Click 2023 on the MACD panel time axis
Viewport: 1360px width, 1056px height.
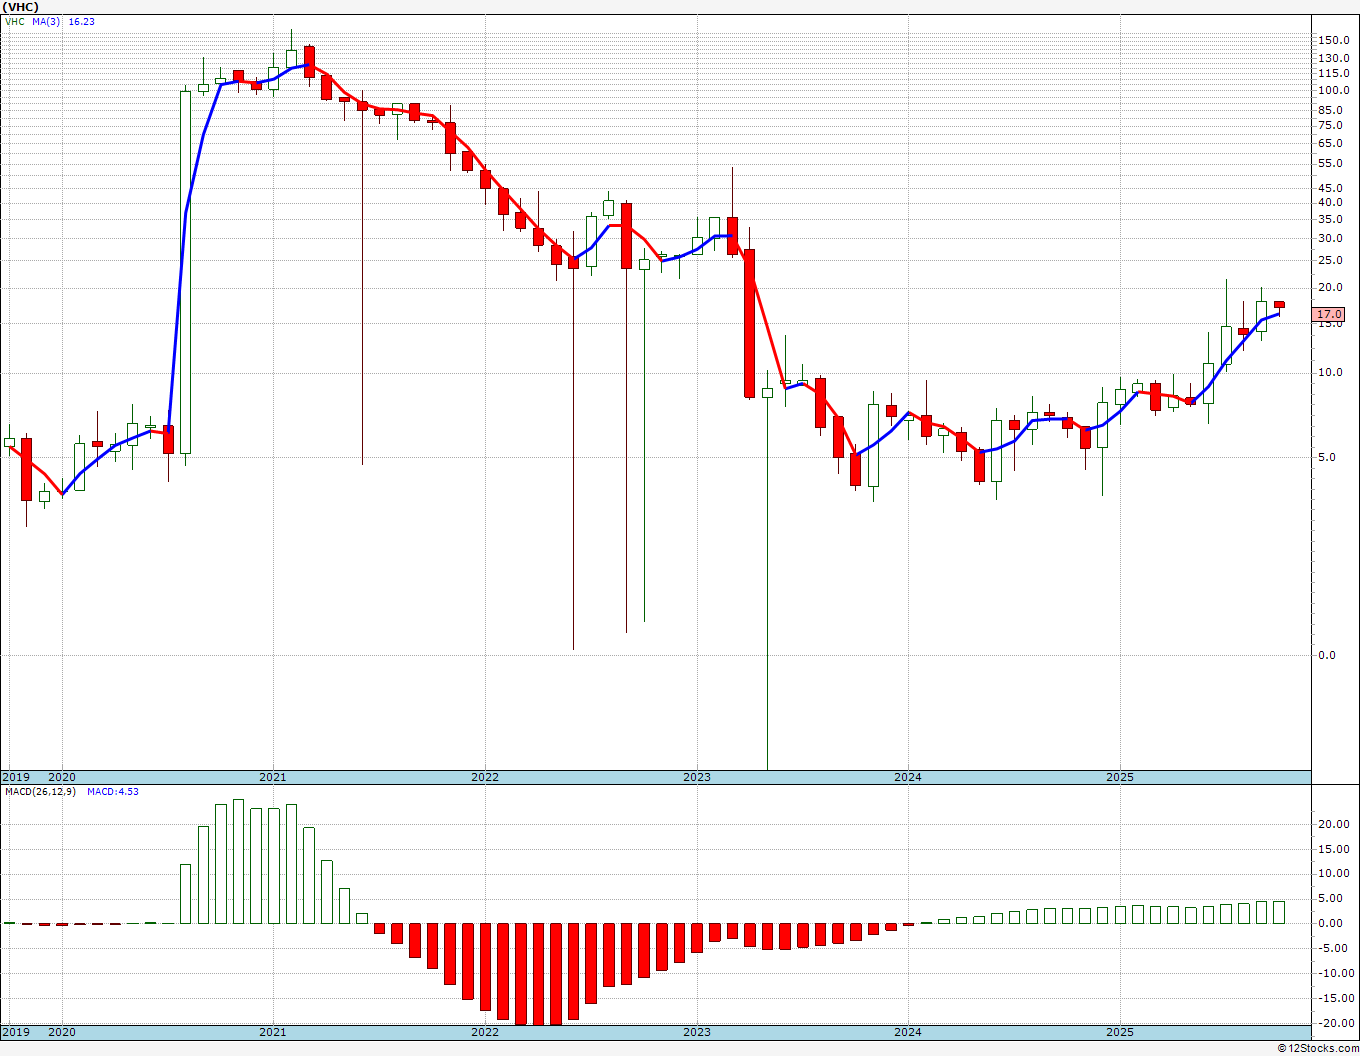(697, 1032)
